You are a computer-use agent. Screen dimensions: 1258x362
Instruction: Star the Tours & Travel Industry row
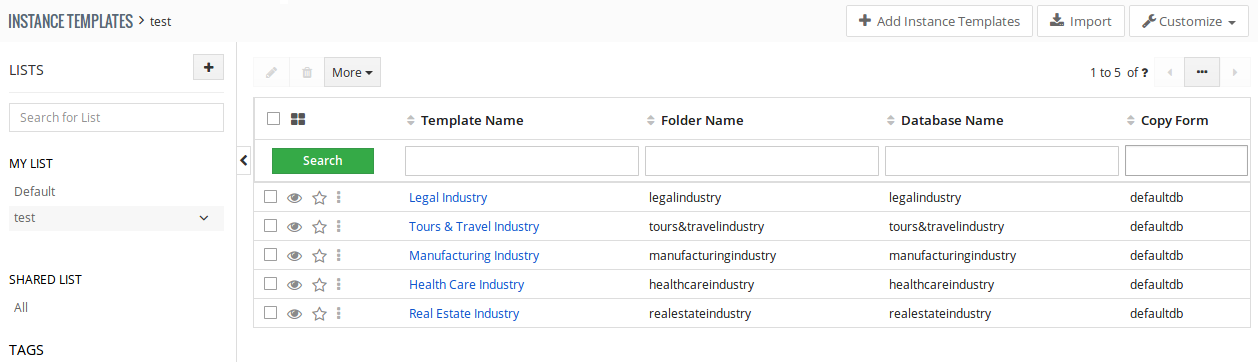pos(319,227)
